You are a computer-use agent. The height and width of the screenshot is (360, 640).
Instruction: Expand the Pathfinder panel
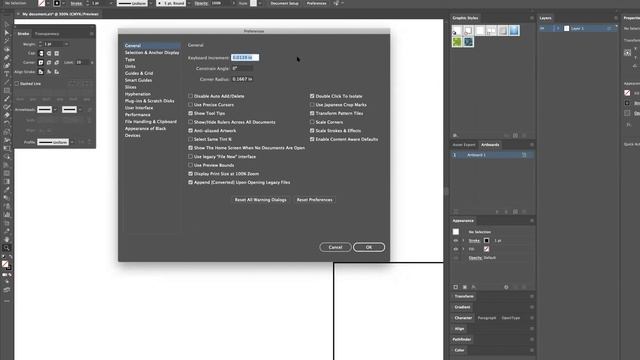(462, 339)
